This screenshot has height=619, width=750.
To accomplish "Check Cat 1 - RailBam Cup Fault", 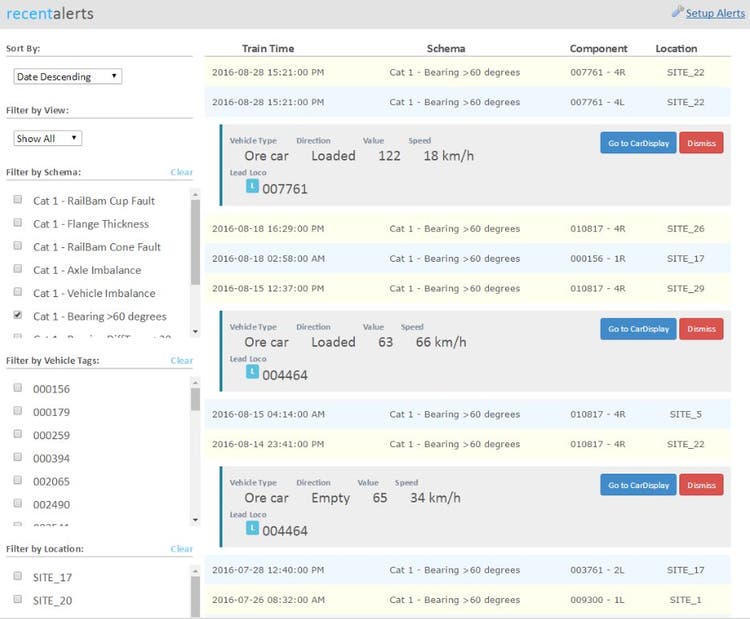I will (18, 199).
